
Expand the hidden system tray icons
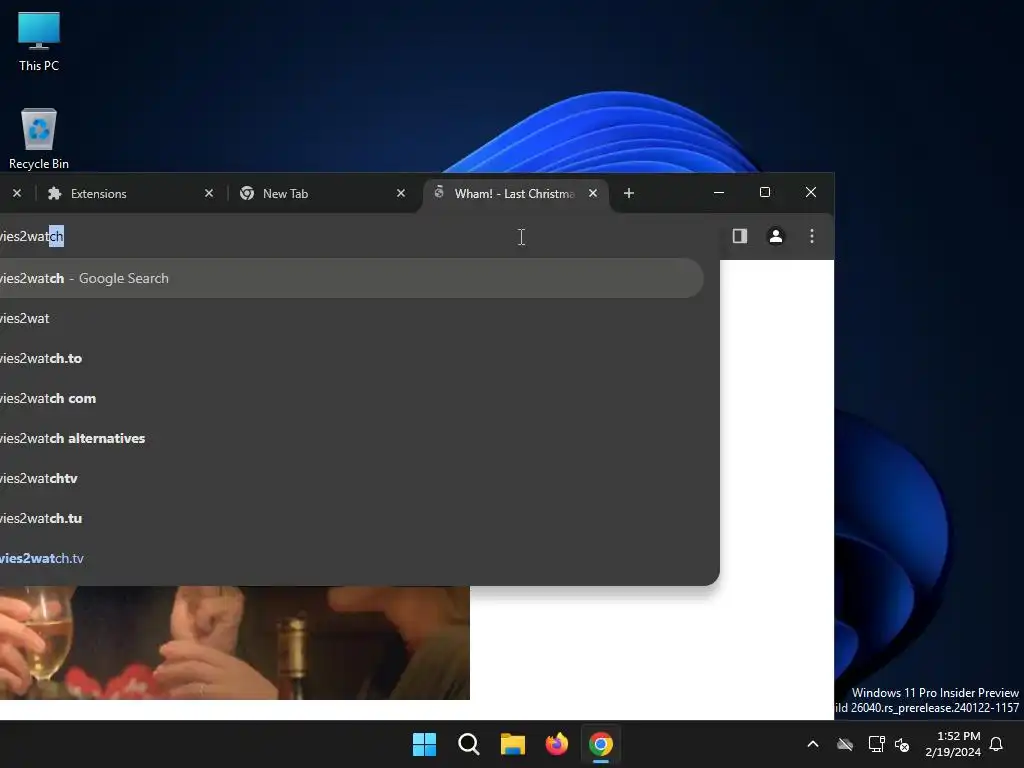point(813,744)
